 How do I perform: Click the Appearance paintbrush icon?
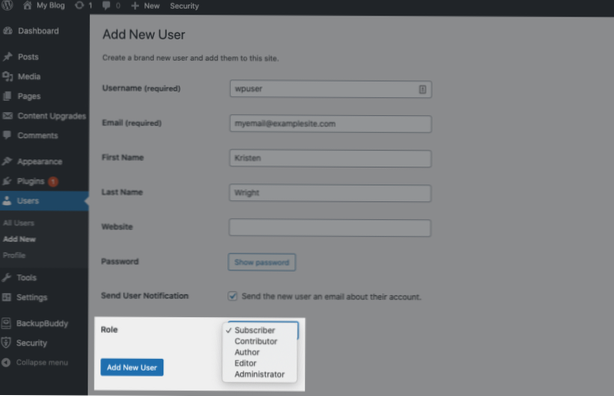[x=7, y=161]
